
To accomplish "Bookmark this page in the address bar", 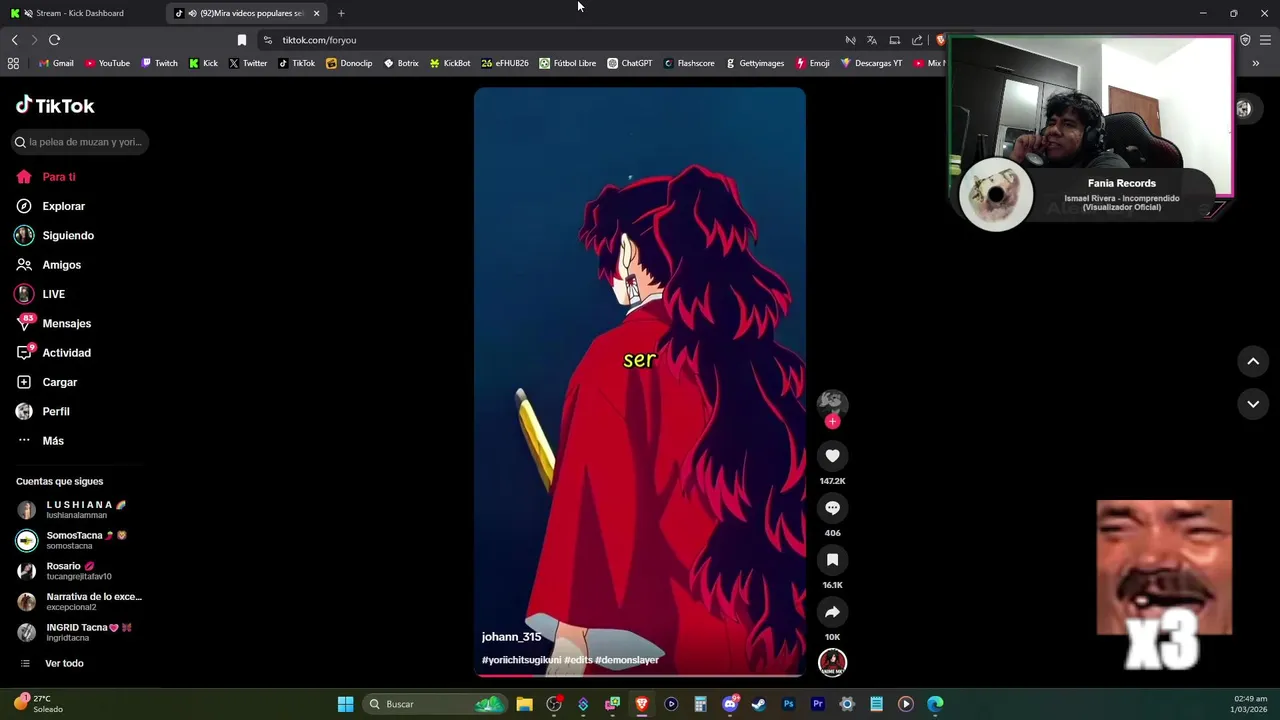I will coord(241,40).
